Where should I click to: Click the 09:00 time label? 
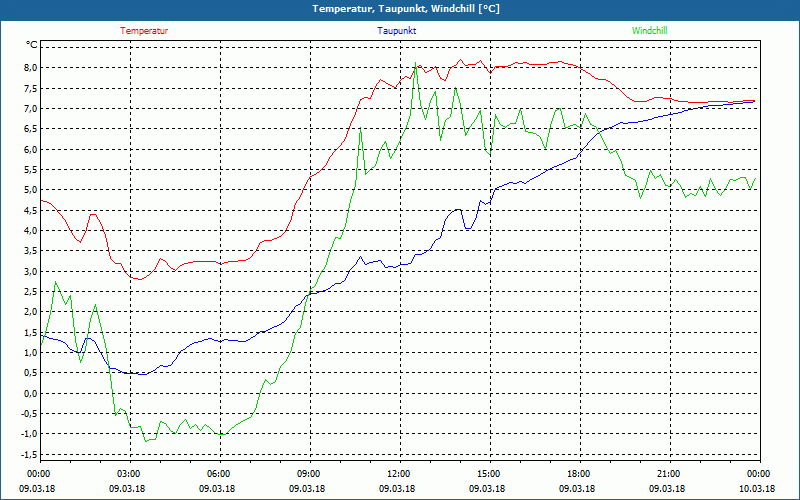click(307, 474)
